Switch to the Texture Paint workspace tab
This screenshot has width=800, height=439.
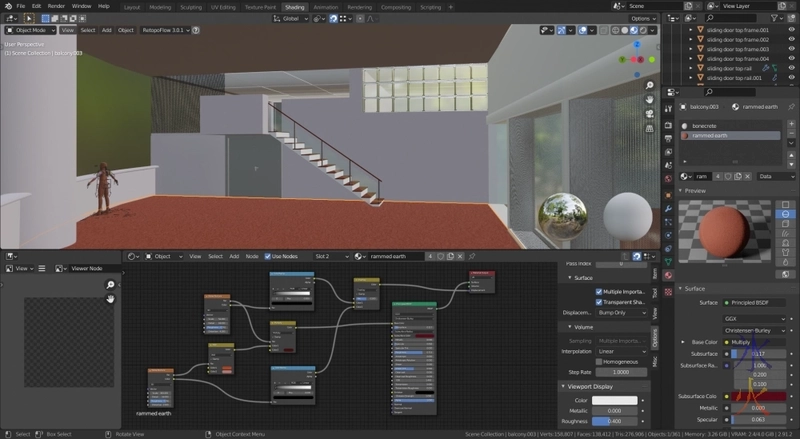(x=259, y=6)
